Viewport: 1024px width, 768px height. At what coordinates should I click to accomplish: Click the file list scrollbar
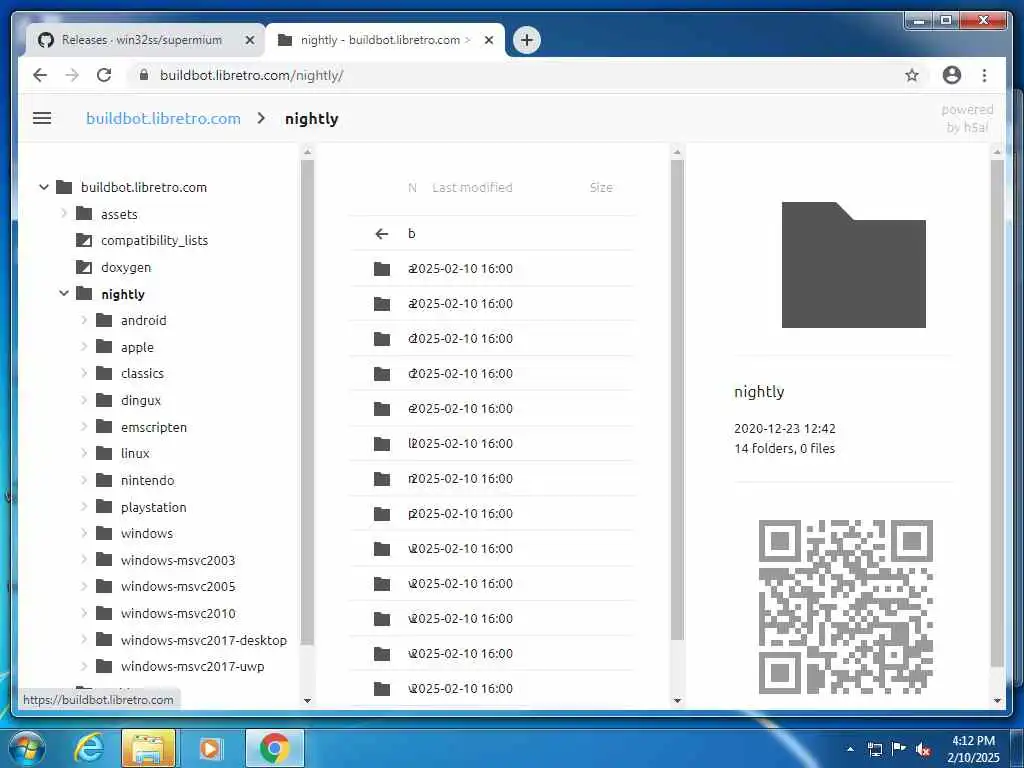tap(677, 398)
